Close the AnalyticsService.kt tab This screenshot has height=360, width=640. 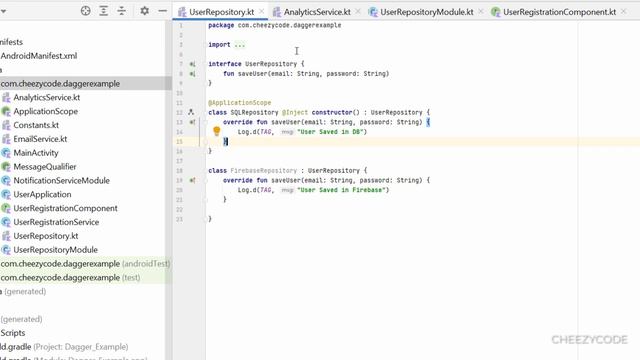tap(358, 12)
